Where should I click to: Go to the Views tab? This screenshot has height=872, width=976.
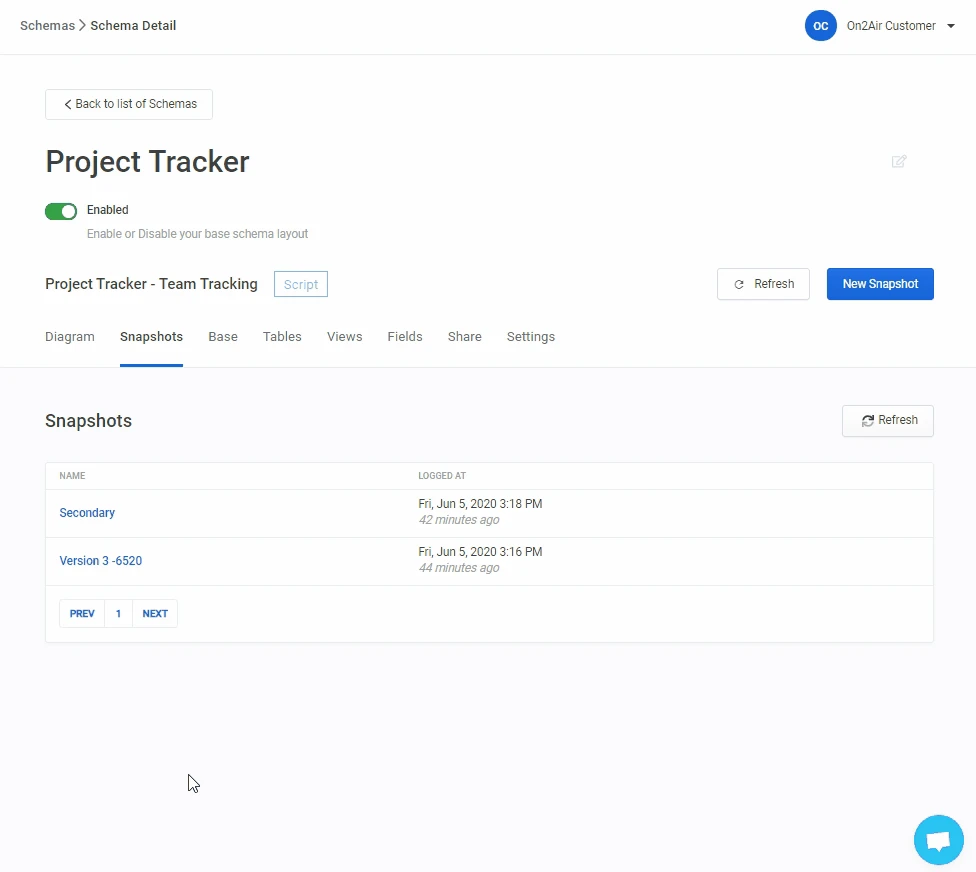click(x=344, y=337)
